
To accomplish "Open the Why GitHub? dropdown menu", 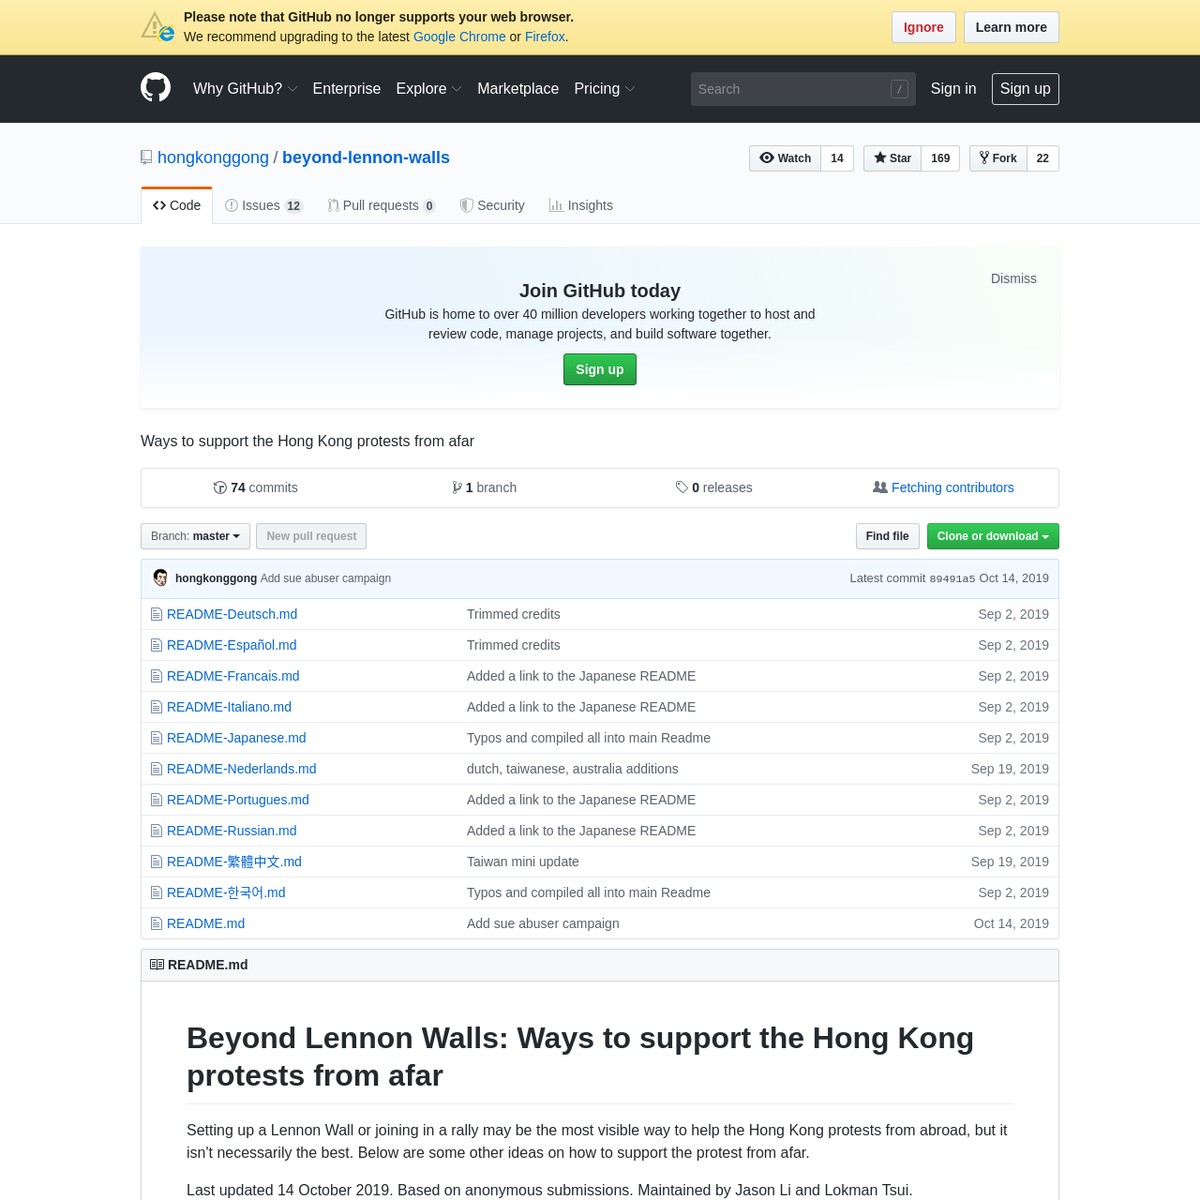I will (245, 88).
